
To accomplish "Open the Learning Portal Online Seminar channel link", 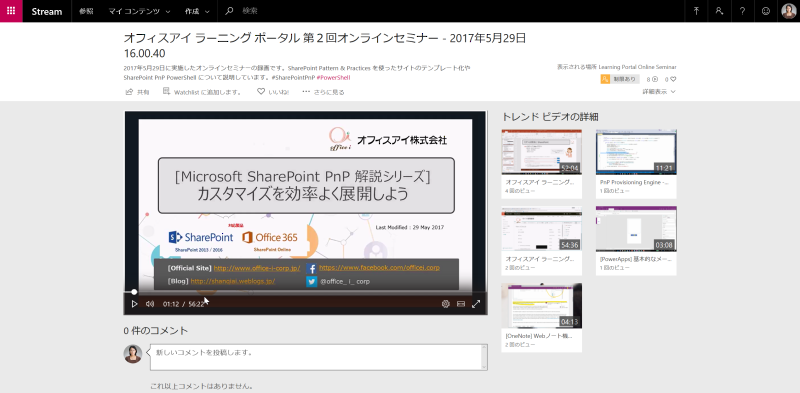I will (637, 67).
